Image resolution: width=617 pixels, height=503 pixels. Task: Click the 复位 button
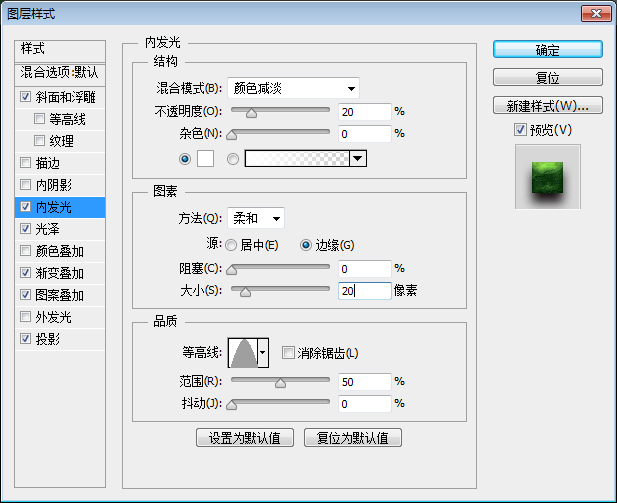pyautogui.click(x=548, y=77)
